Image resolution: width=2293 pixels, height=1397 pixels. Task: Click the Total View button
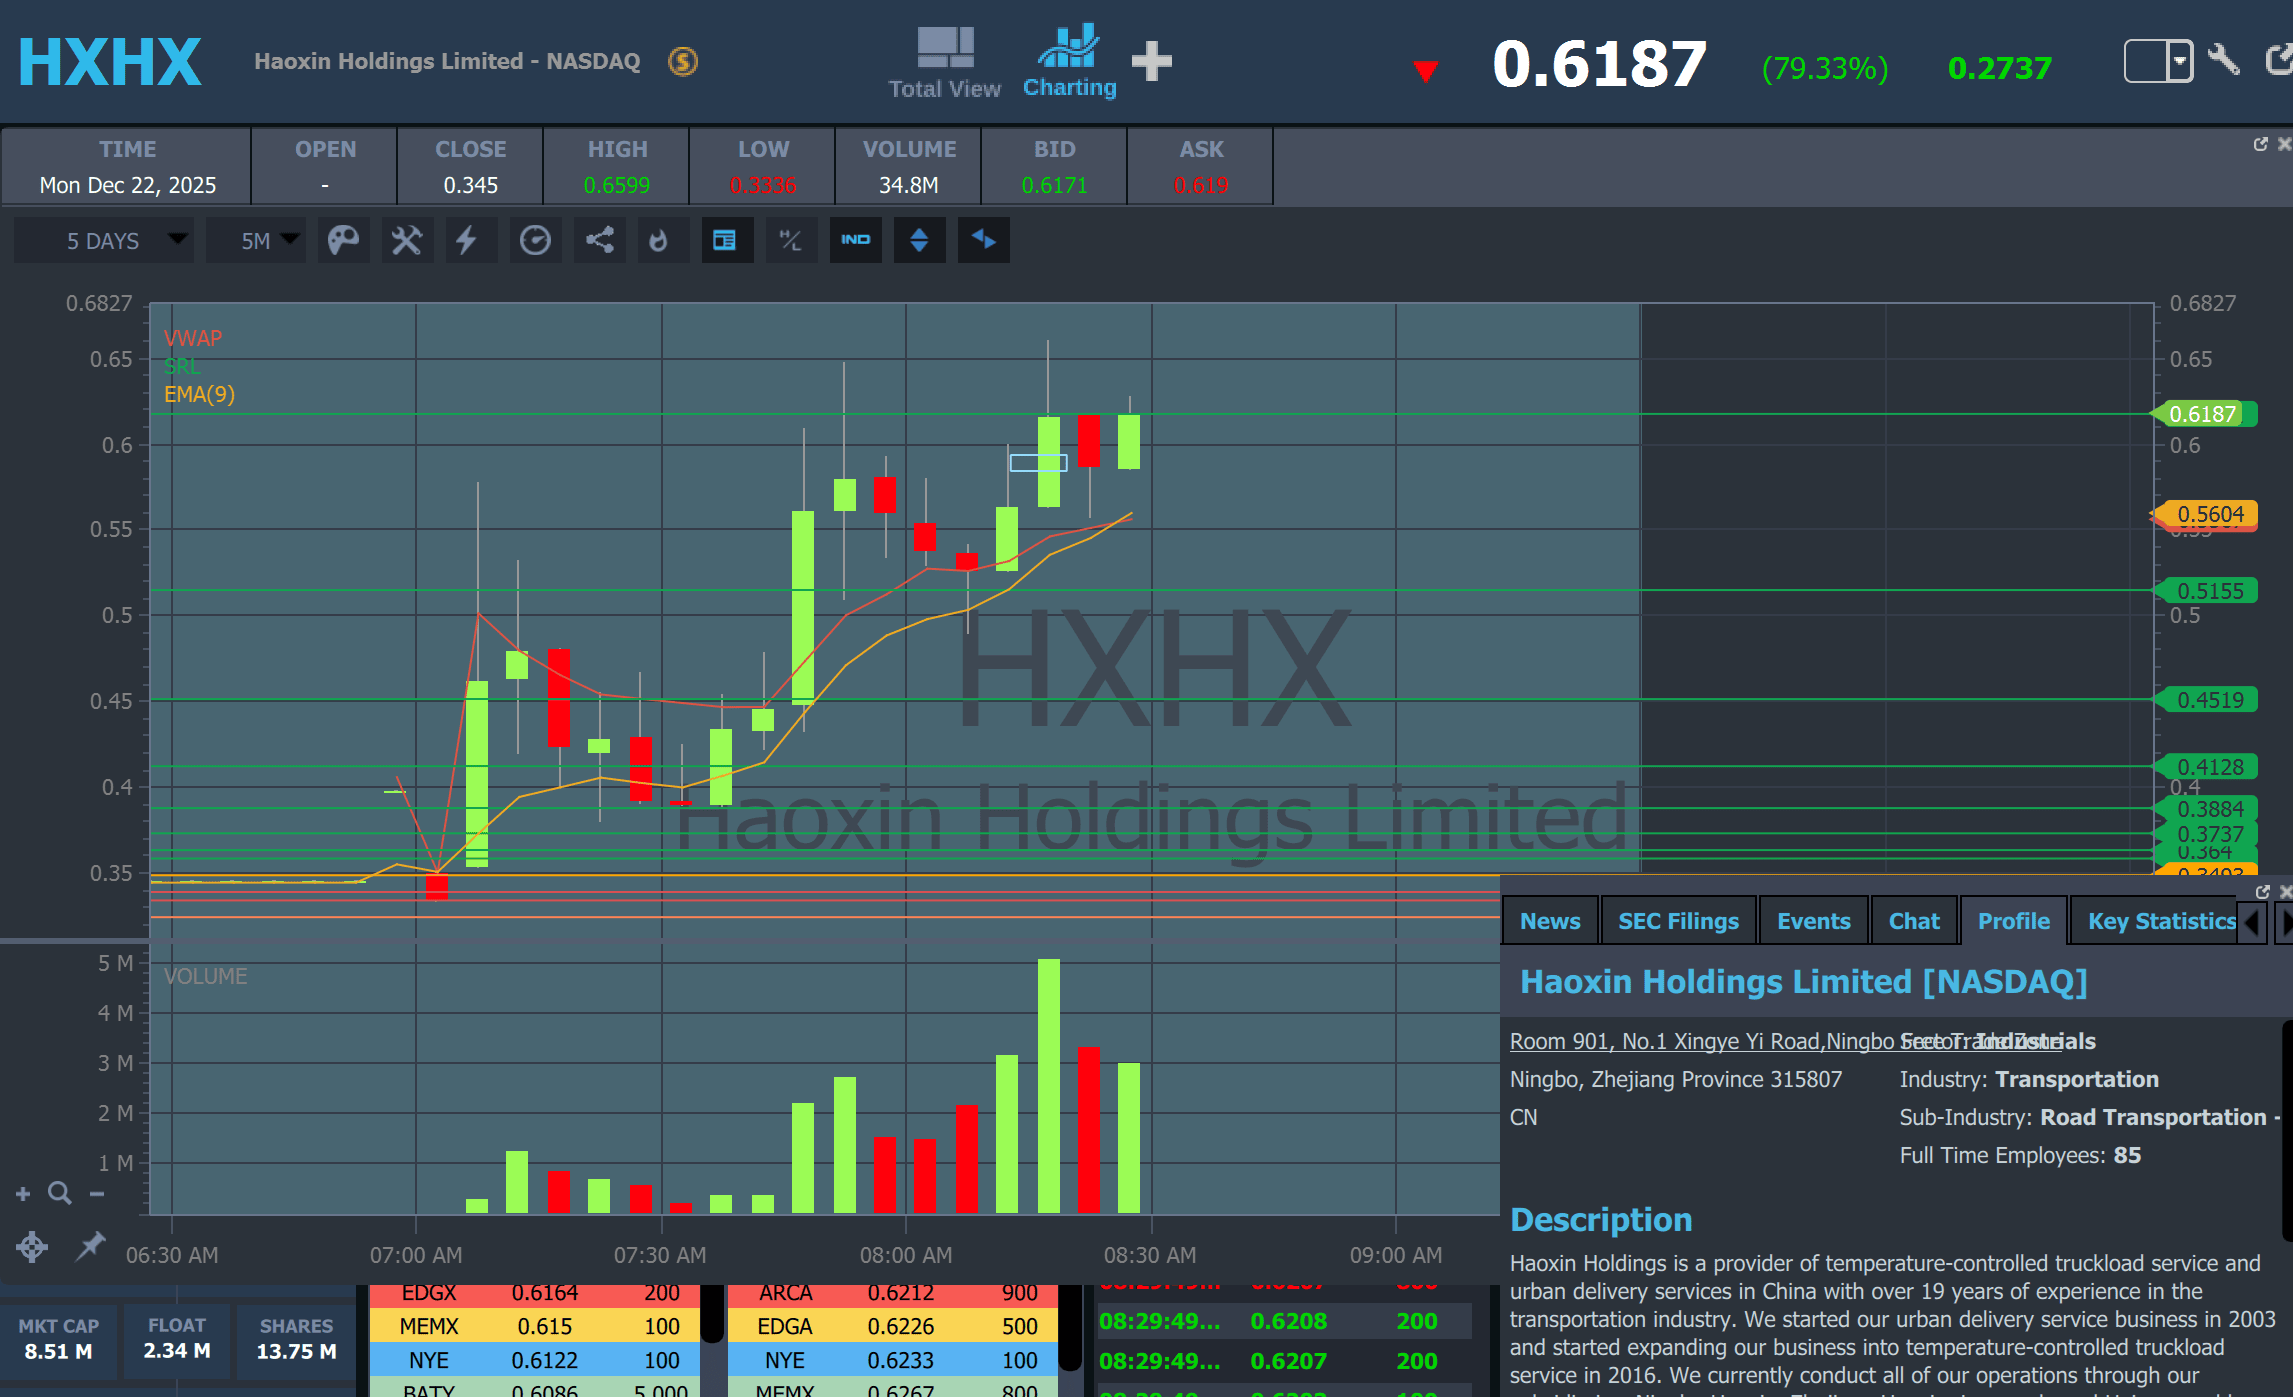click(944, 63)
